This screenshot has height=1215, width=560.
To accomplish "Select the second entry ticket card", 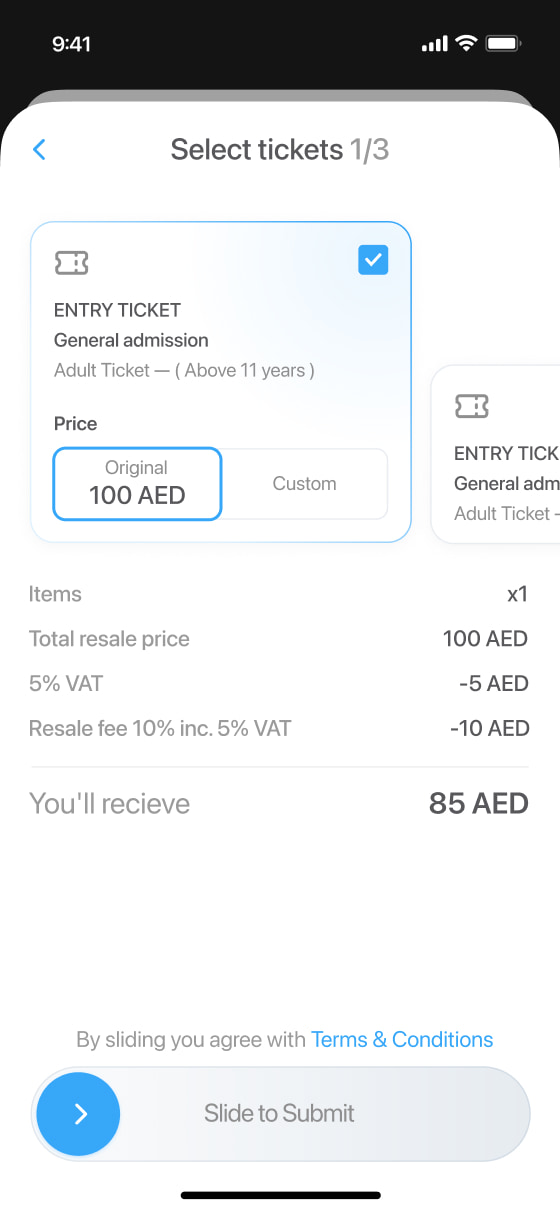I will pos(495,455).
